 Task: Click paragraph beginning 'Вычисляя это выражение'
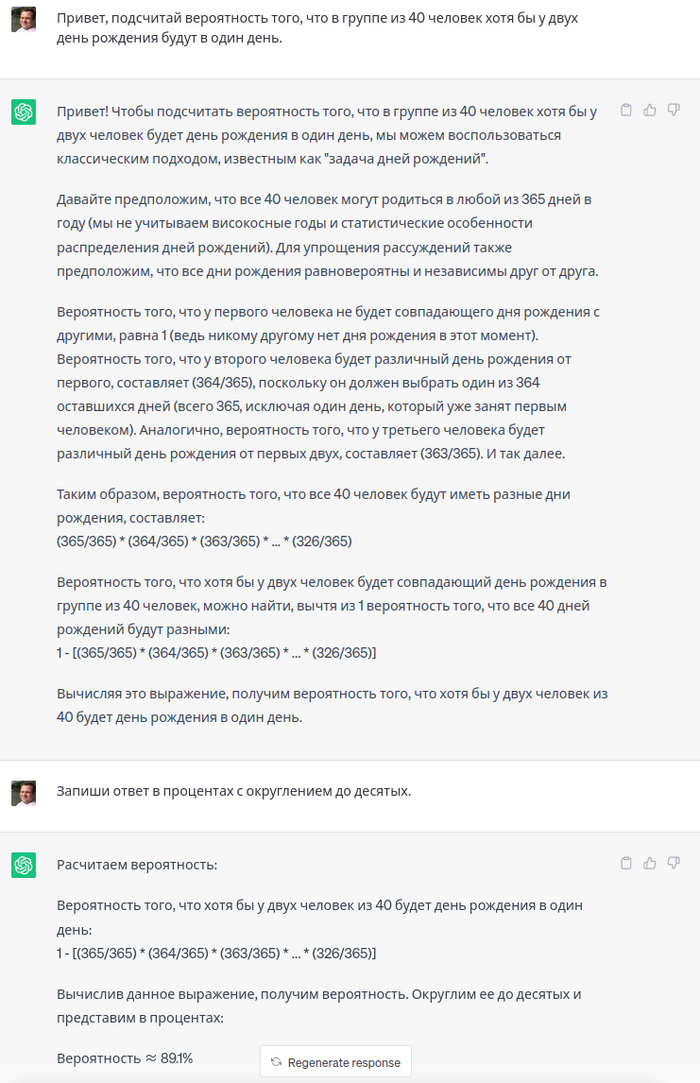point(332,705)
